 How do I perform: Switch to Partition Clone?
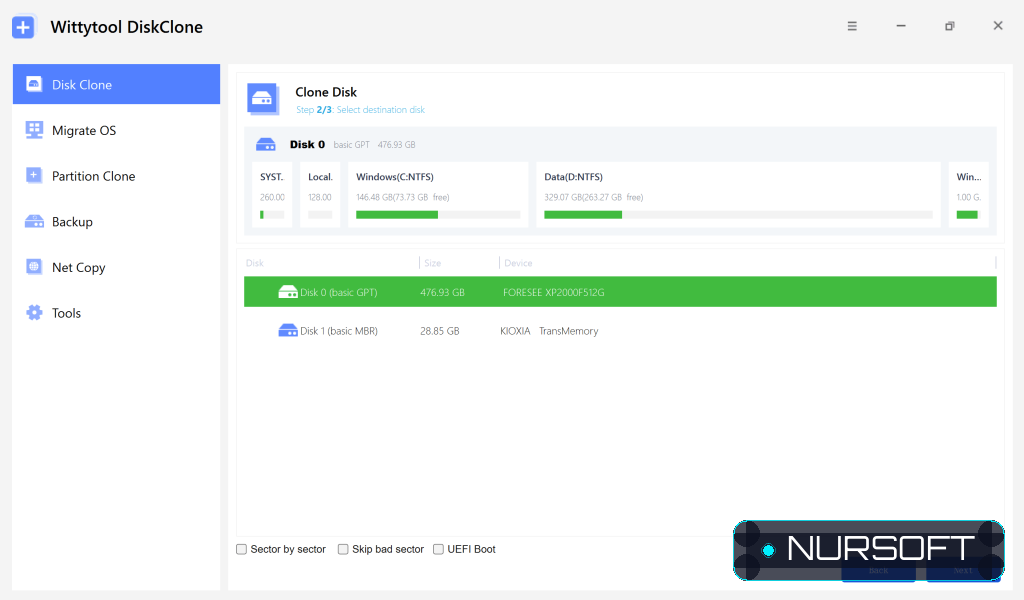pyautogui.click(x=116, y=176)
